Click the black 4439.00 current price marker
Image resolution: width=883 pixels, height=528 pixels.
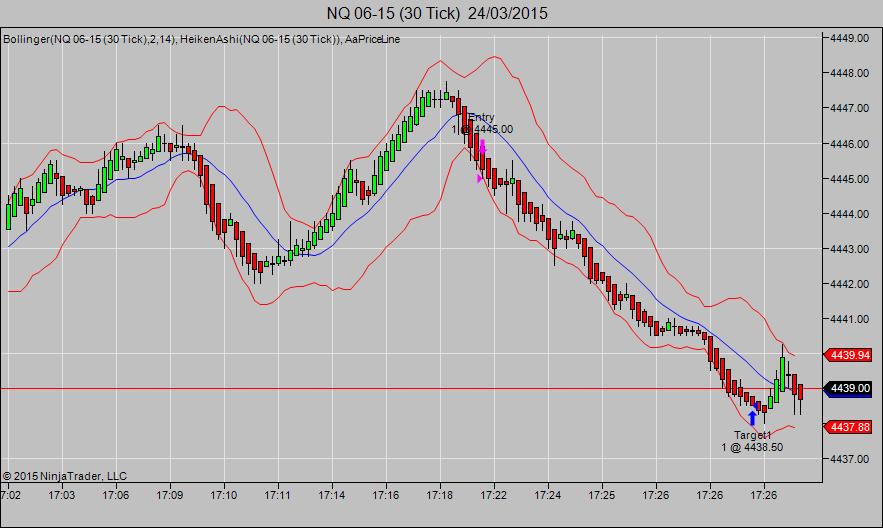point(849,388)
